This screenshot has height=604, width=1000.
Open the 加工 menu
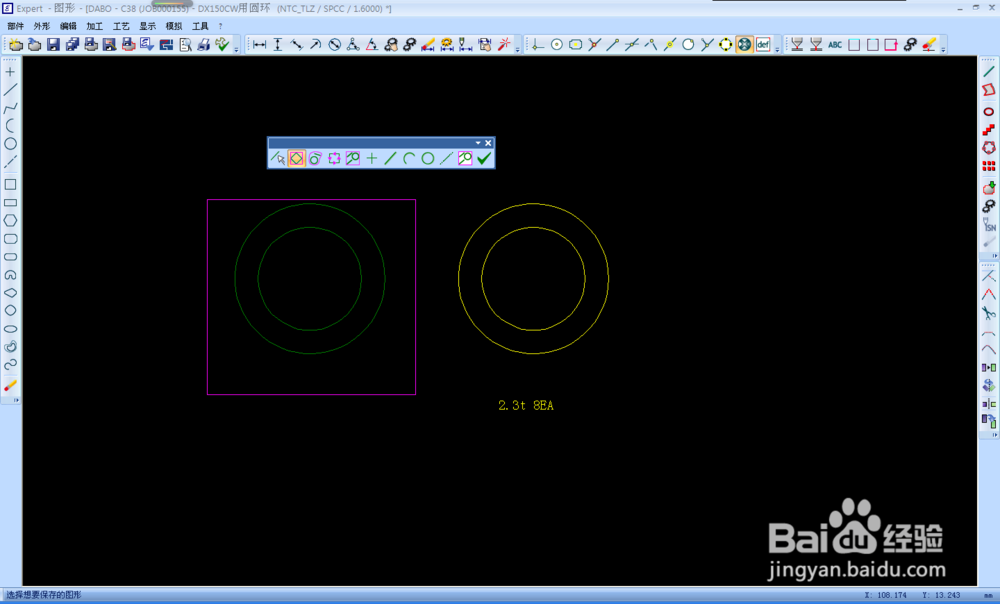(94, 26)
